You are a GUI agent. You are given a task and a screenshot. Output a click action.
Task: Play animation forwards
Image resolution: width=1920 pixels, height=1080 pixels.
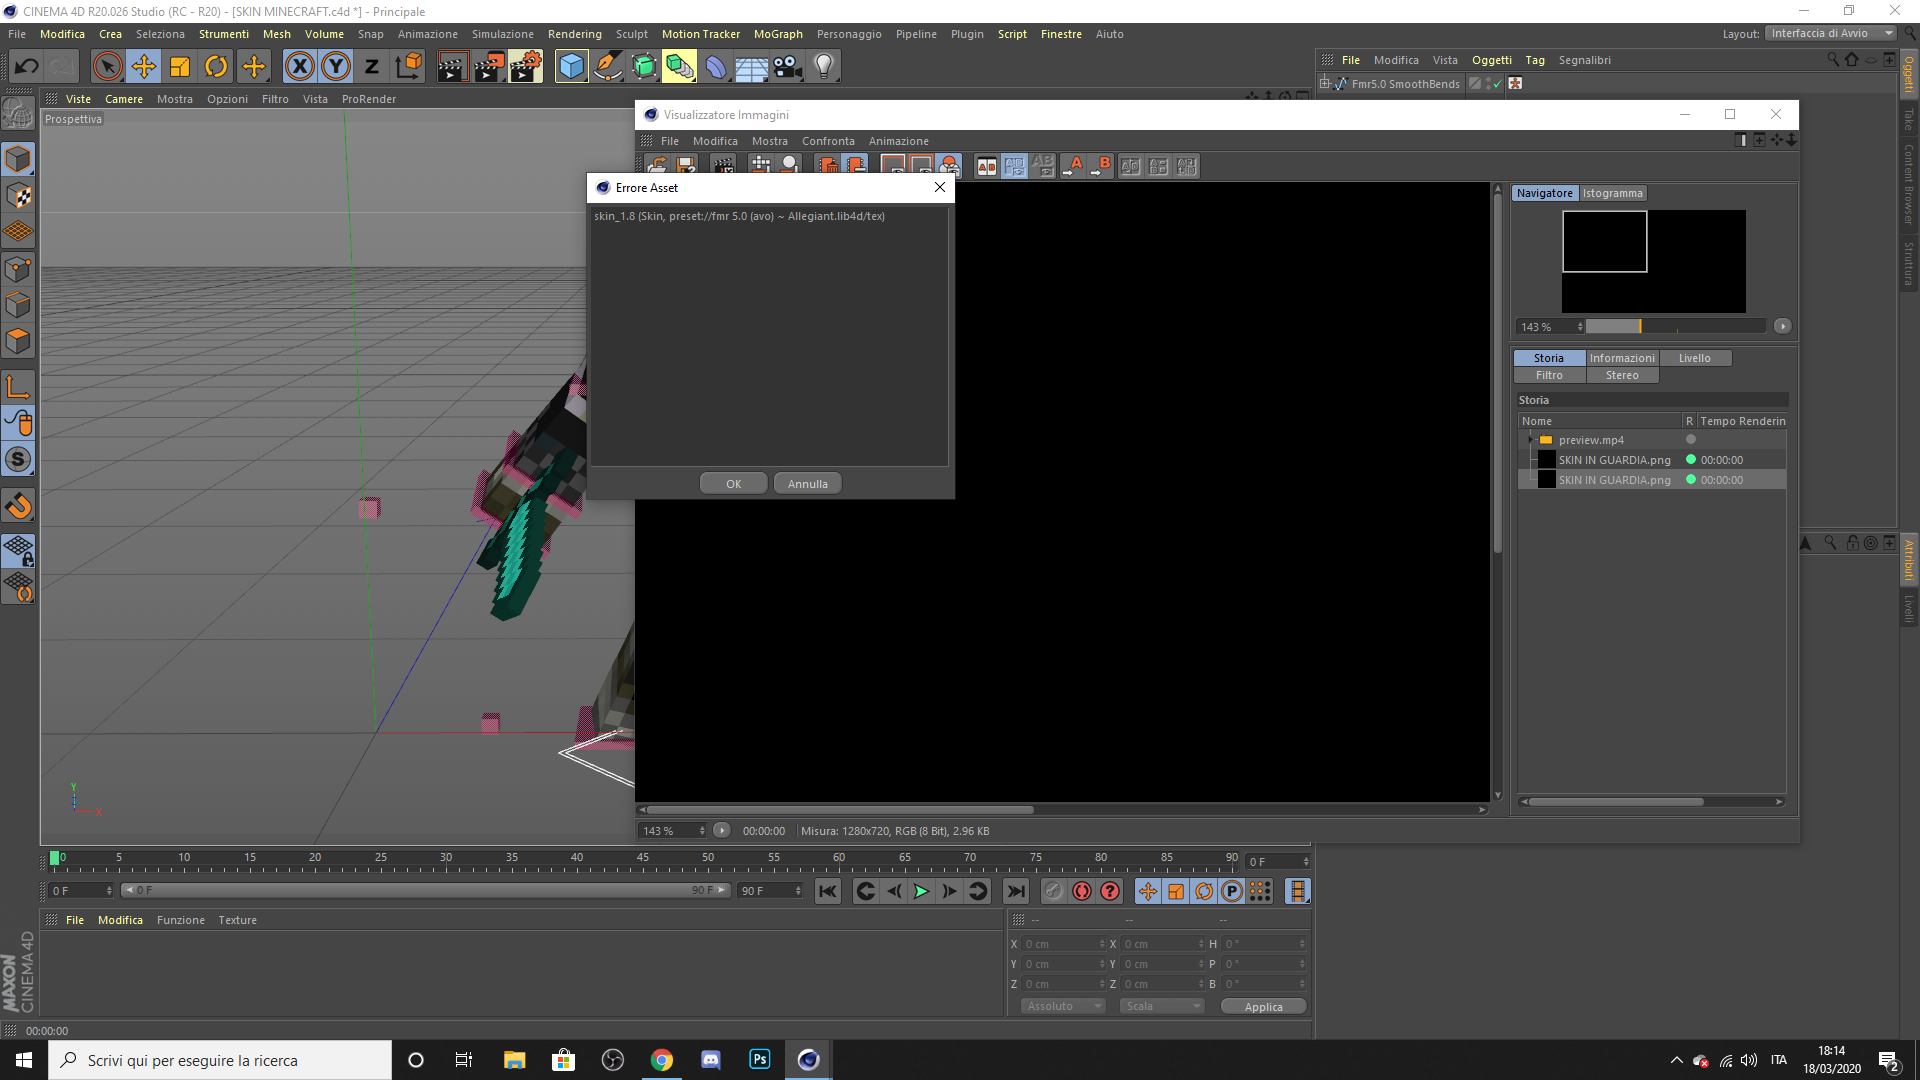(x=921, y=891)
